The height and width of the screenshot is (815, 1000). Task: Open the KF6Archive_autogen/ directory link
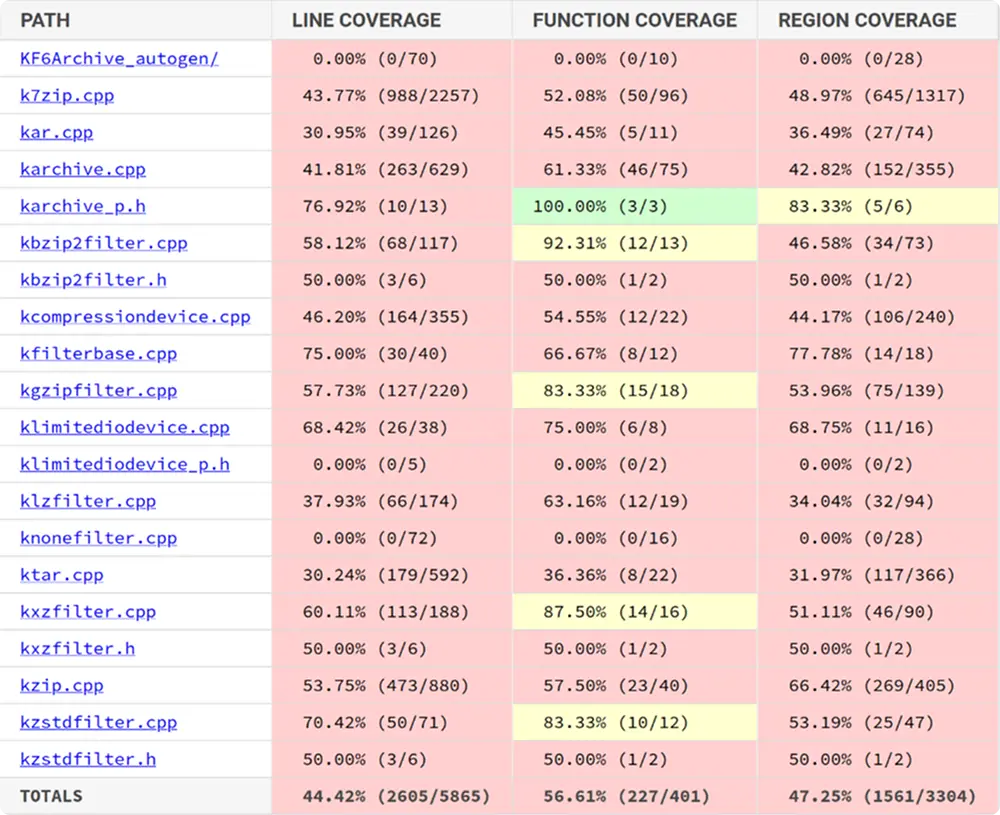pyautogui.click(x=119, y=59)
